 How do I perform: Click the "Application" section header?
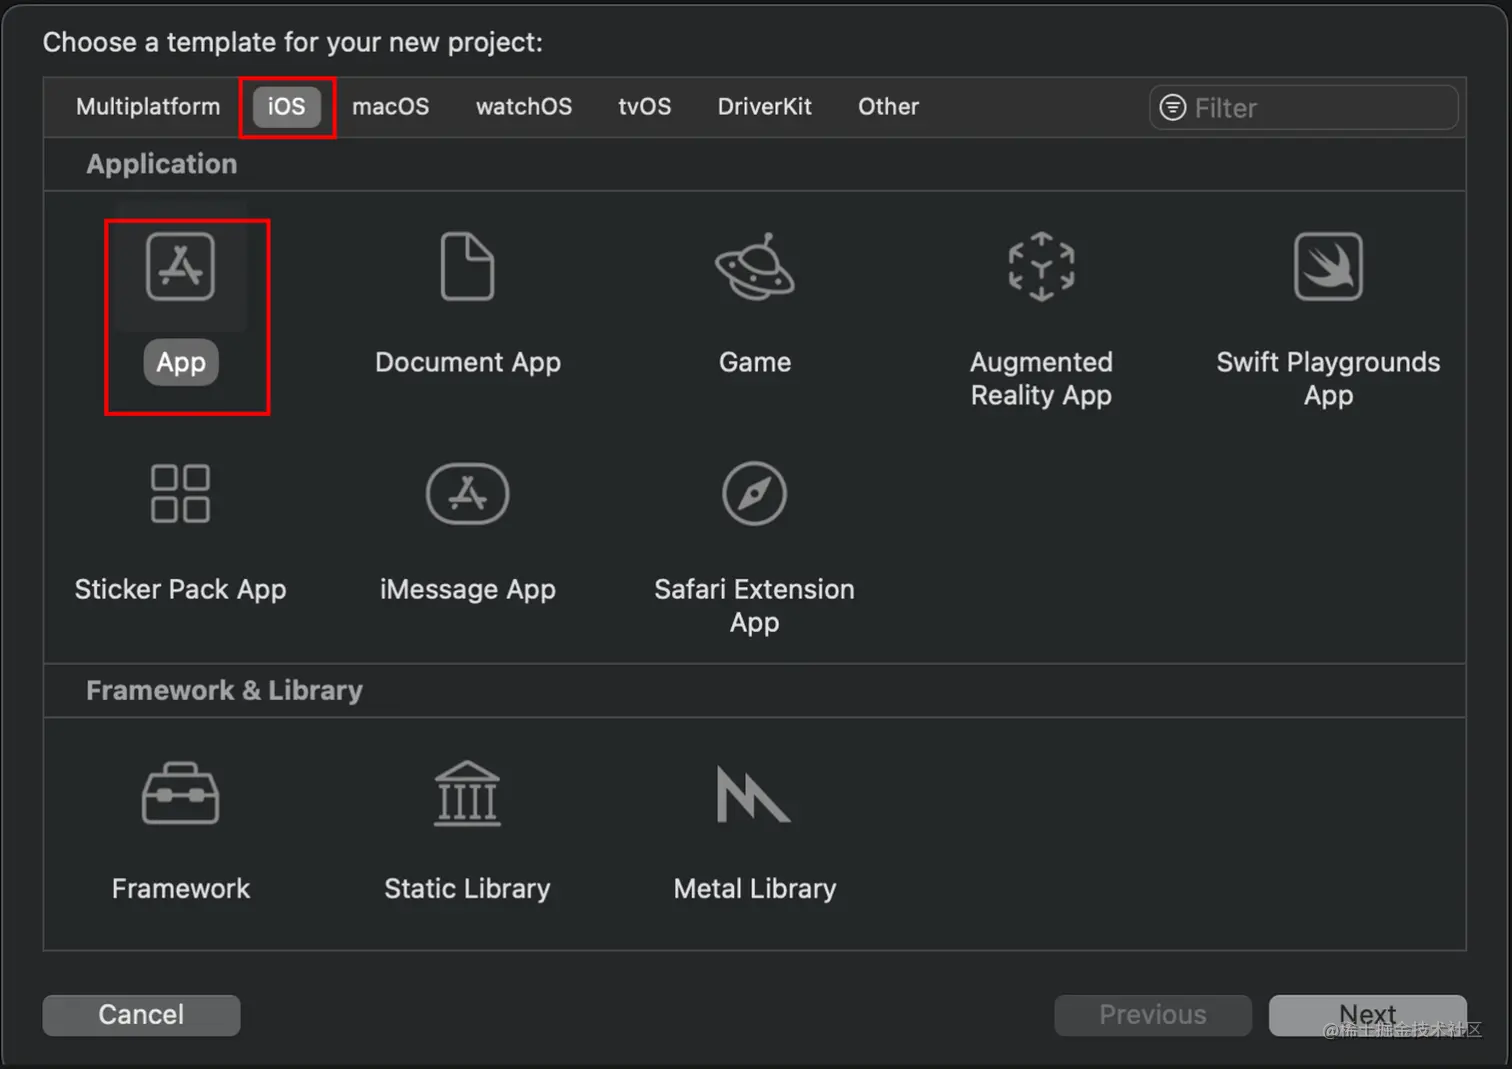point(162,164)
